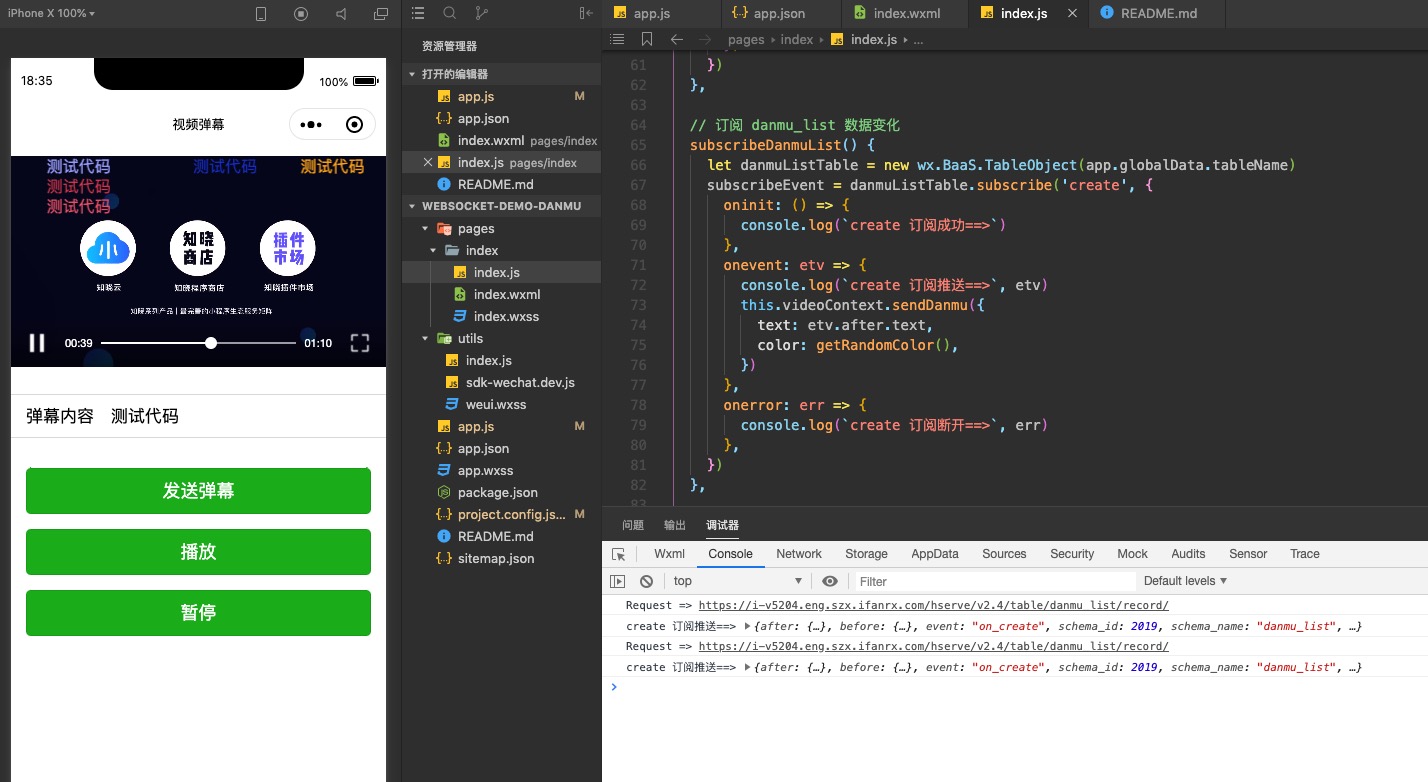
Task: Select the inspect element picker icon
Action: 618,554
